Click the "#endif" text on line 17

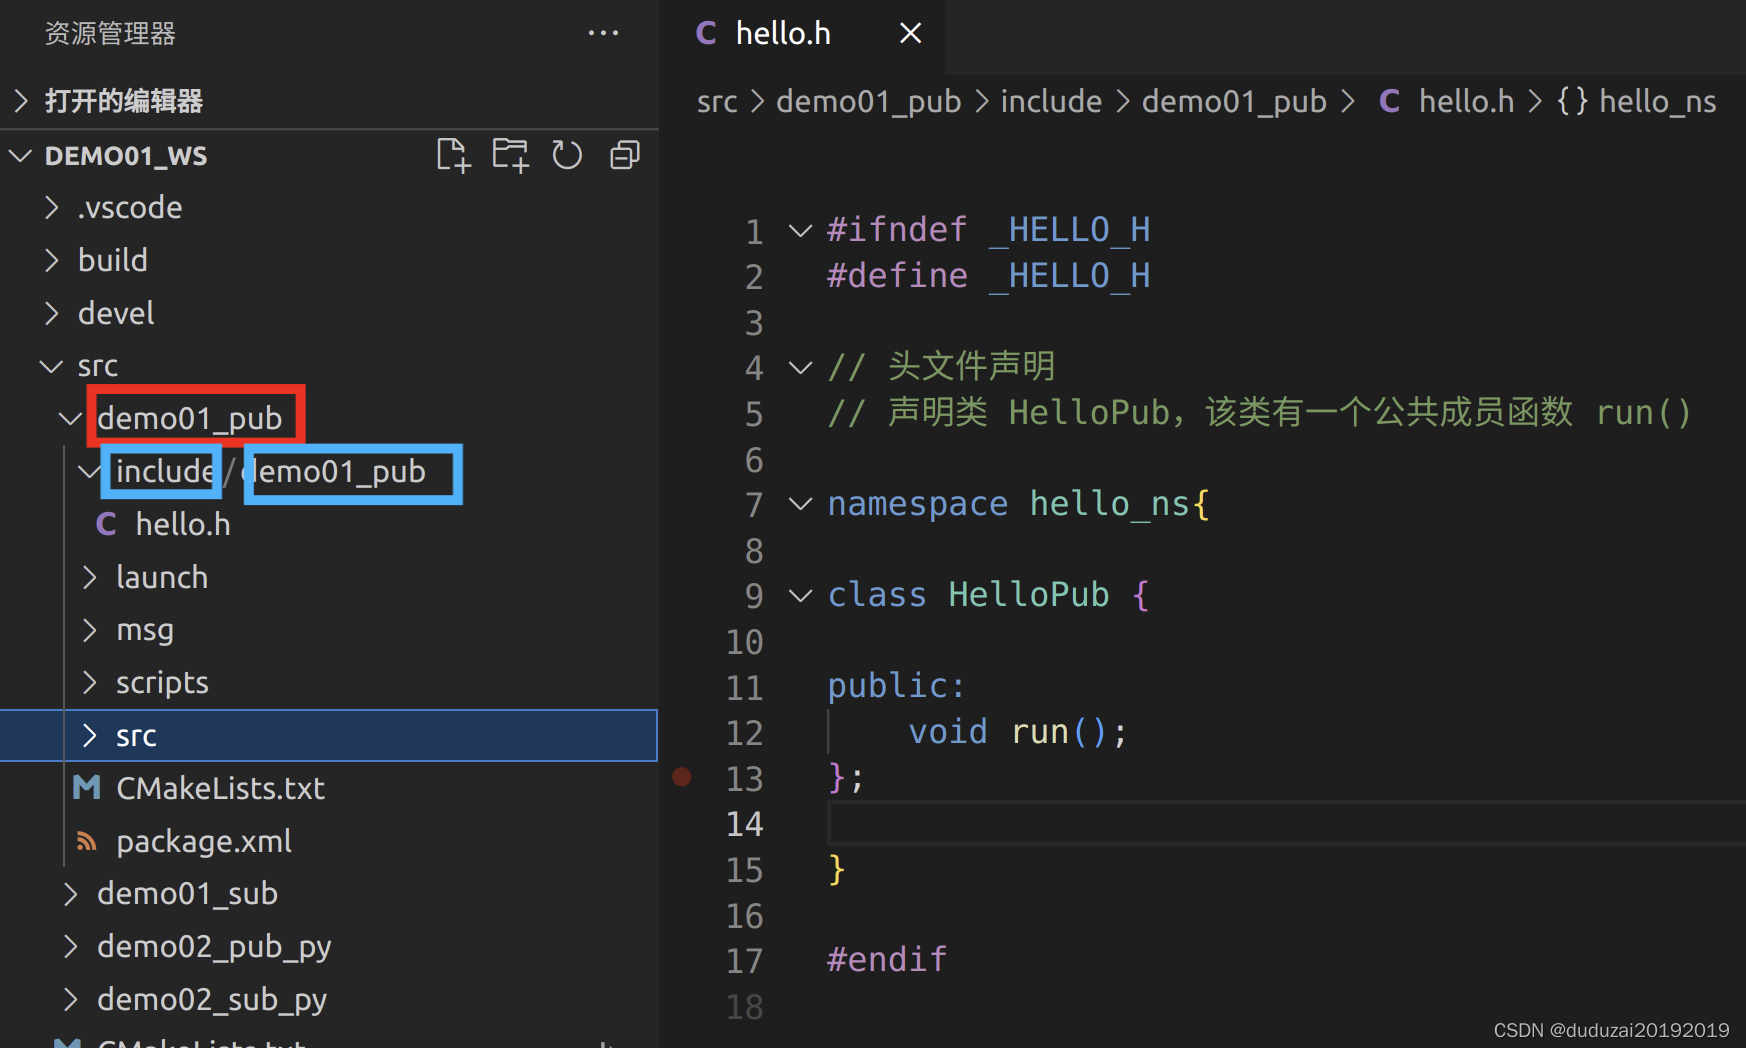pos(887,960)
